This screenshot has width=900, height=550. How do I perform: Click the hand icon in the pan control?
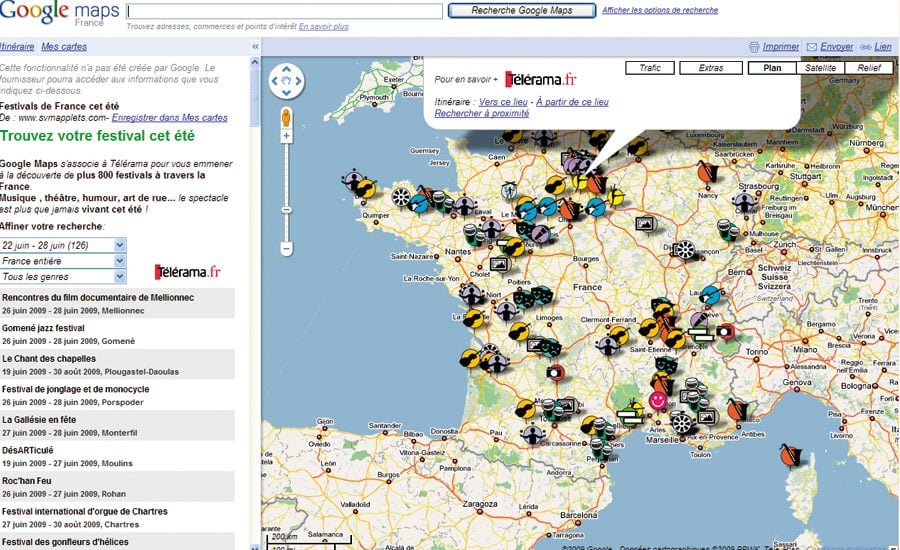click(x=286, y=81)
